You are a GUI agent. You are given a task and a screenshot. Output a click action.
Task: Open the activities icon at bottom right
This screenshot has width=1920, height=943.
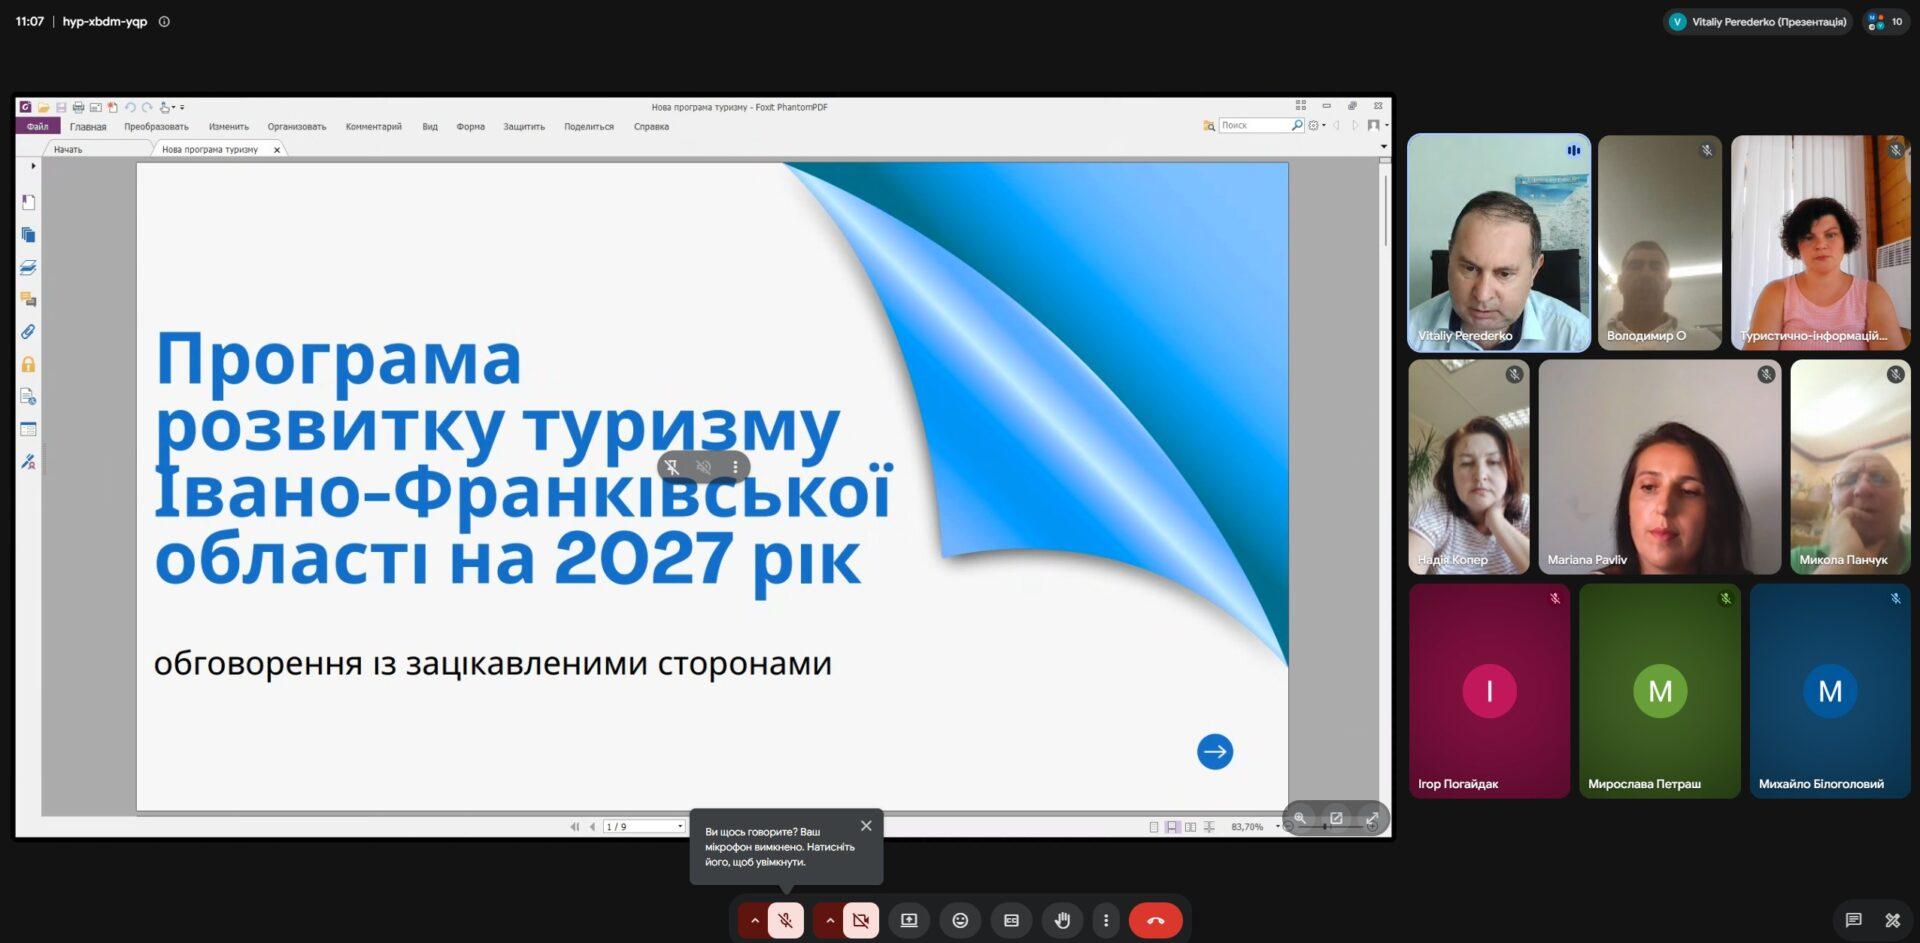pyautogui.click(x=1892, y=920)
